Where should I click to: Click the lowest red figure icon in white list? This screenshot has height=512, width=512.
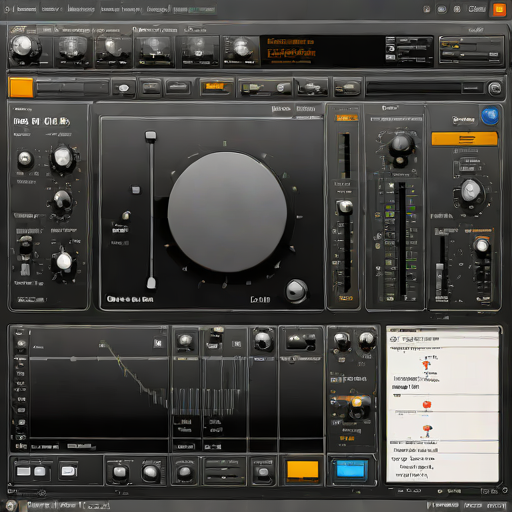427,430
